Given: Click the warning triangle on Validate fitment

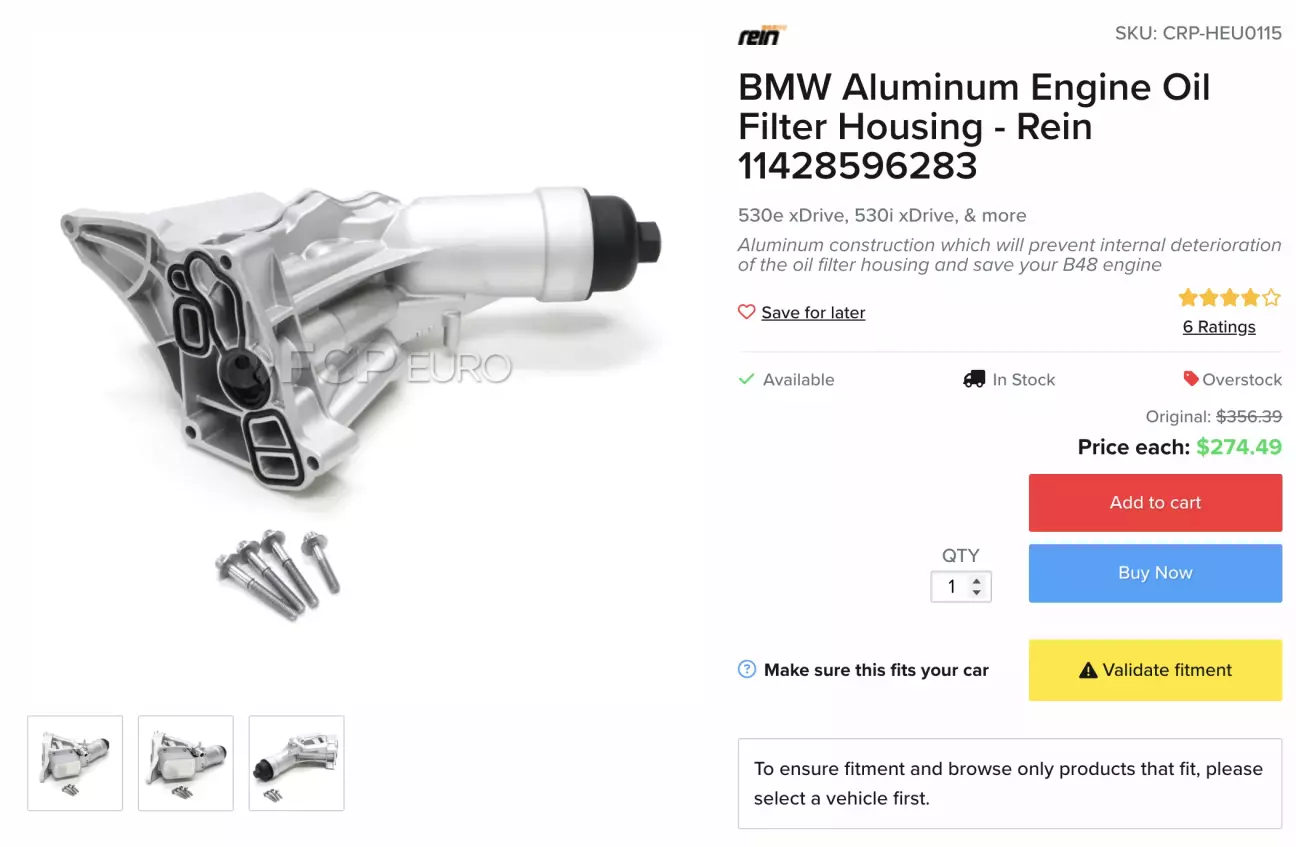Looking at the screenshot, I should tap(1088, 671).
